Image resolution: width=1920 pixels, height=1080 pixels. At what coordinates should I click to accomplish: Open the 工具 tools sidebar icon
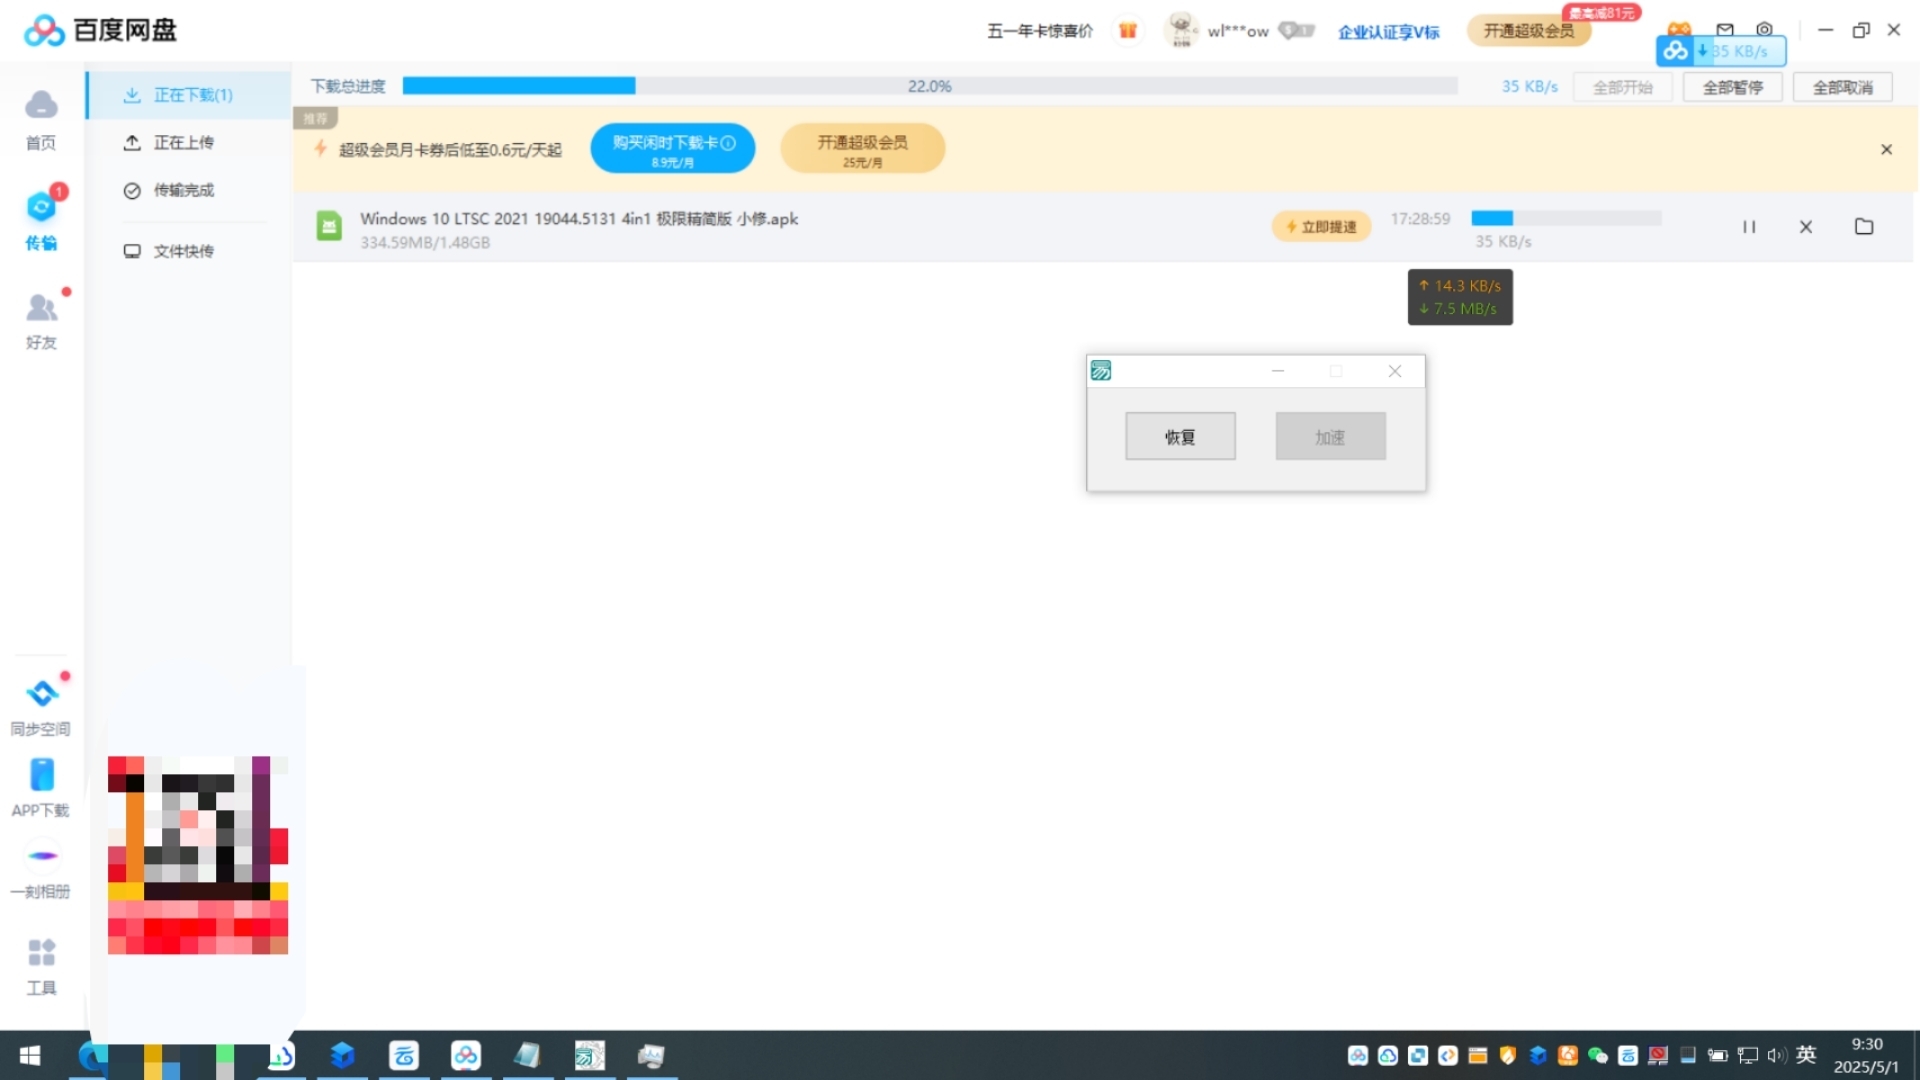click(41, 966)
